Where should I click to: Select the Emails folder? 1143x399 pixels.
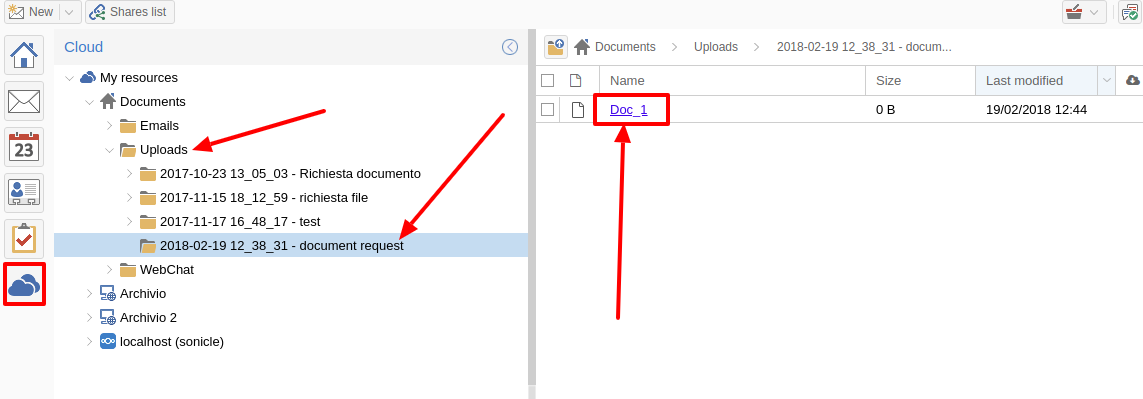(159, 126)
